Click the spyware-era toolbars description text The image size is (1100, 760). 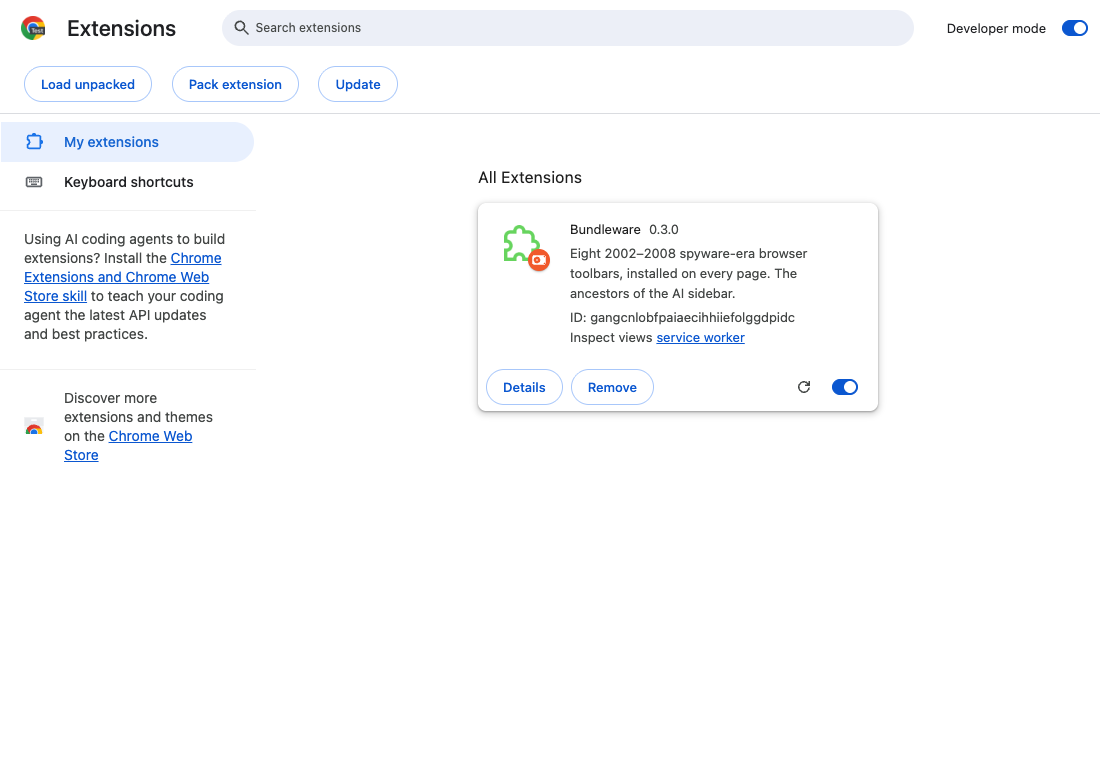(688, 274)
